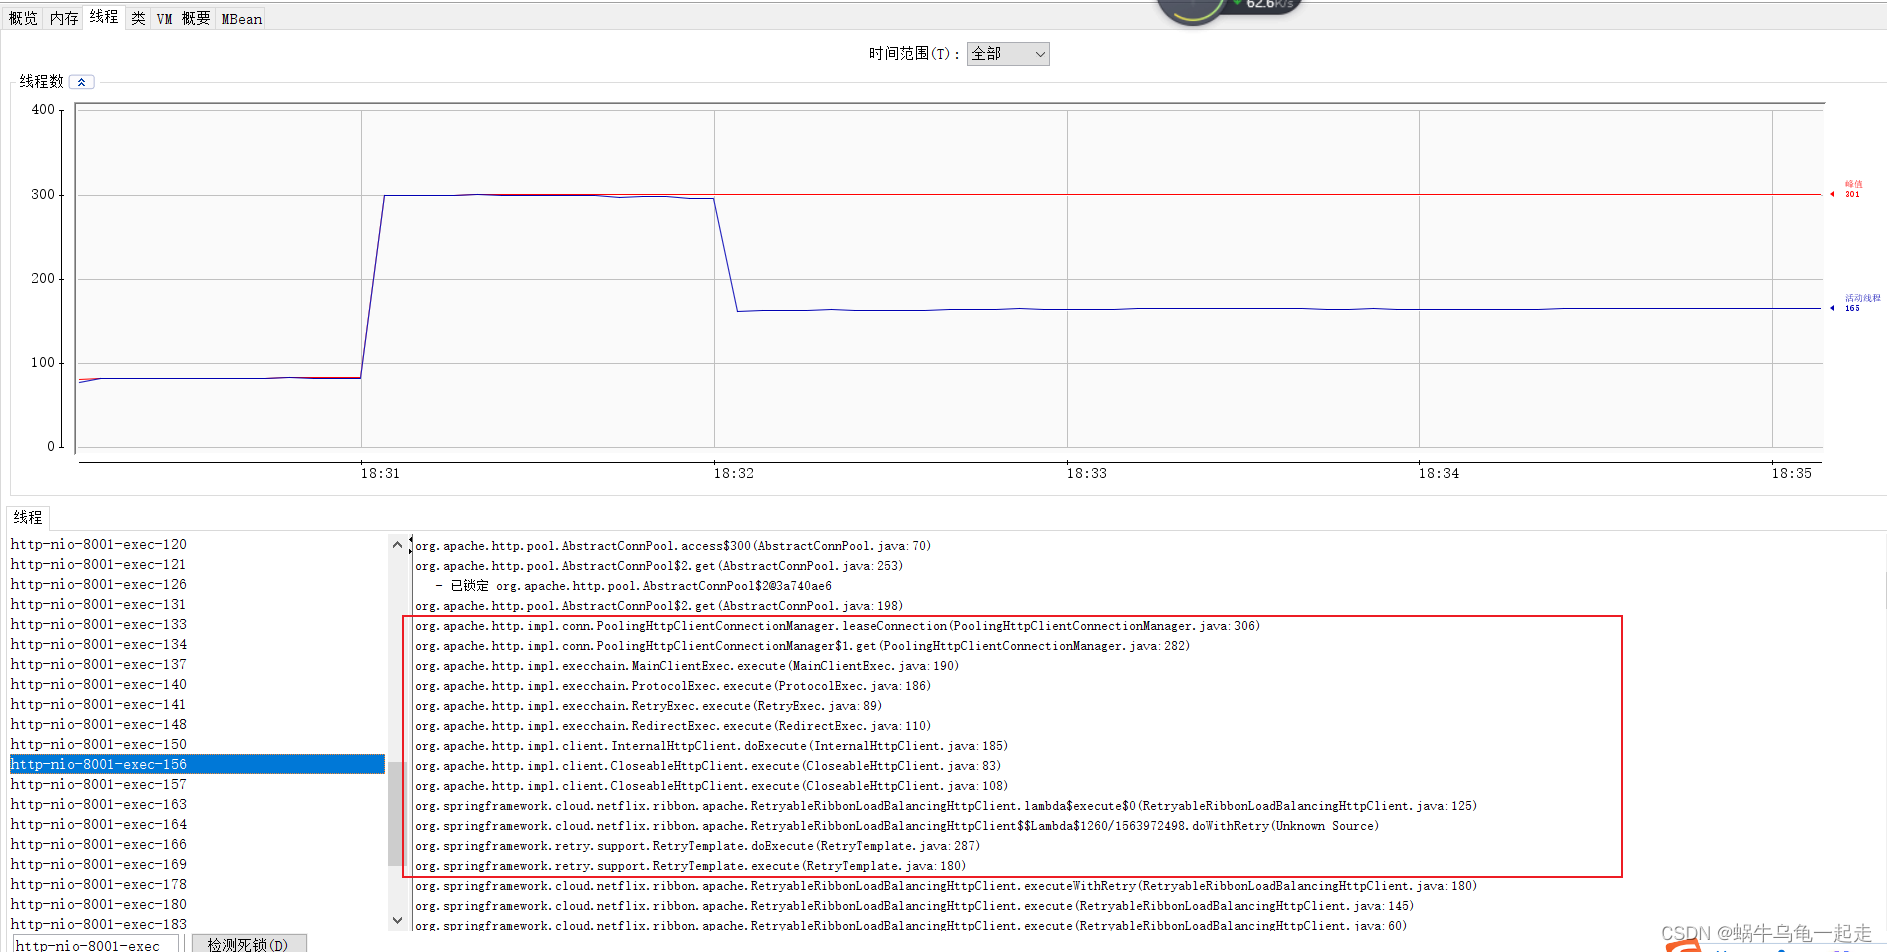Click the thread filter field http-nio-8001-exec

coord(95,944)
